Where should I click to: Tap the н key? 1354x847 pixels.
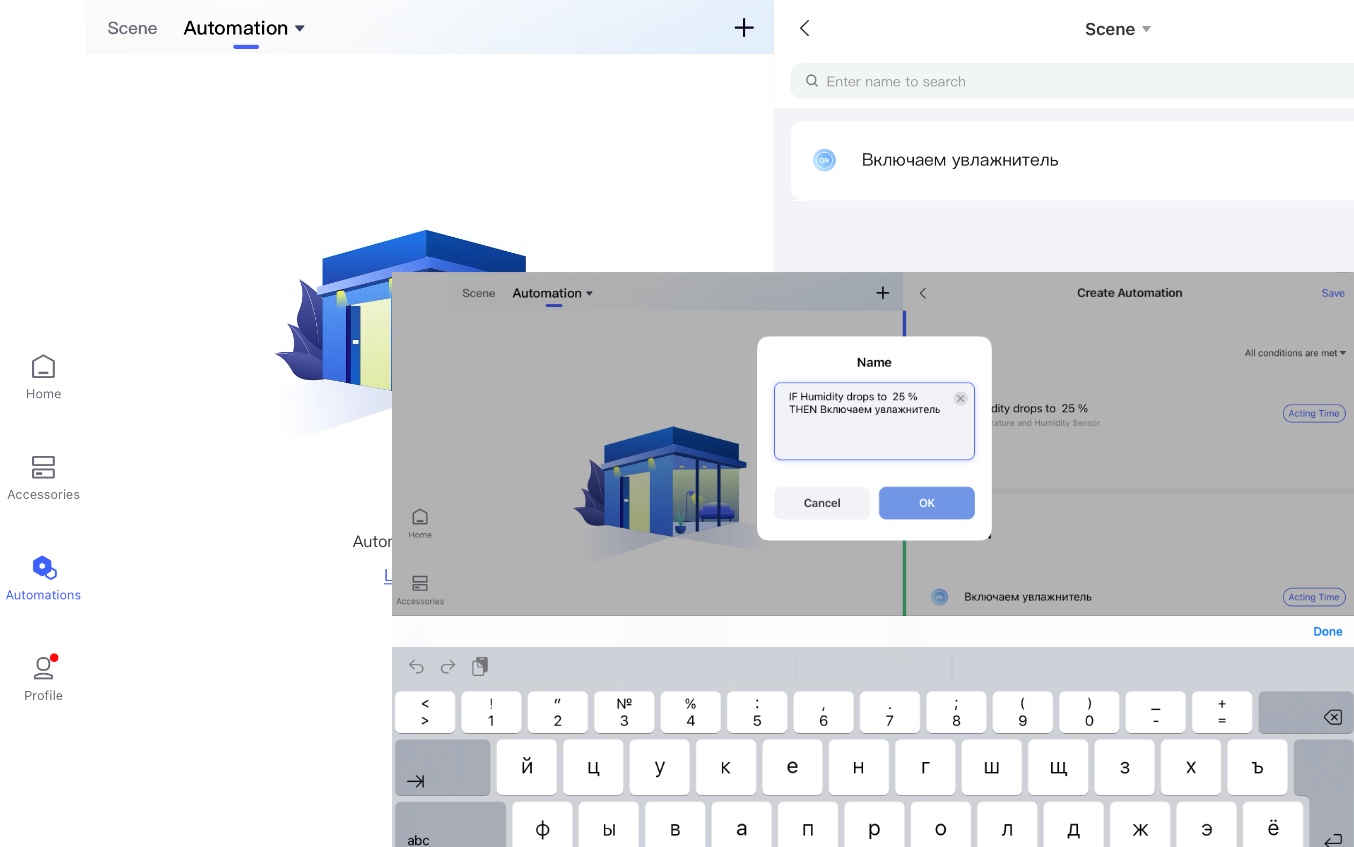coord(859,767)
